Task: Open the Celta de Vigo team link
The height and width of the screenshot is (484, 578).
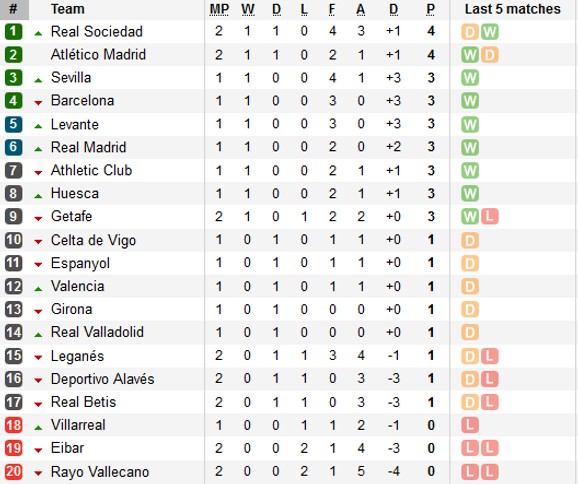Action: pyautogui.click(x=93, y=240)
